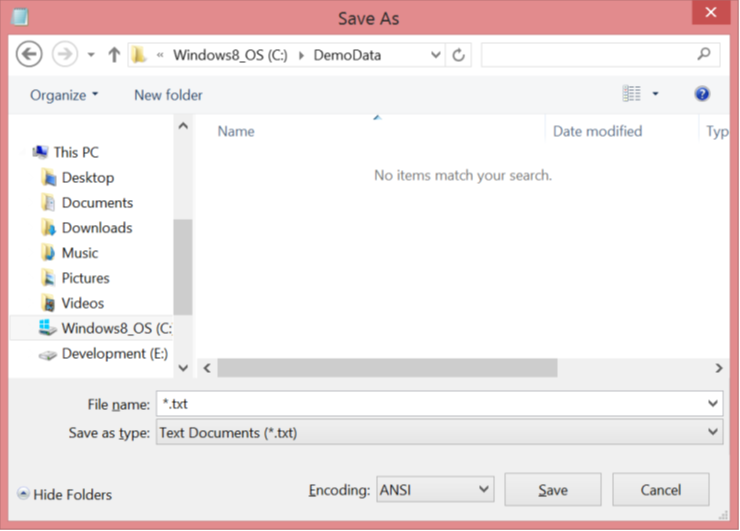Change view layout icon
Image resolution: width=740 pixels, height=531 pixels.
632,94
